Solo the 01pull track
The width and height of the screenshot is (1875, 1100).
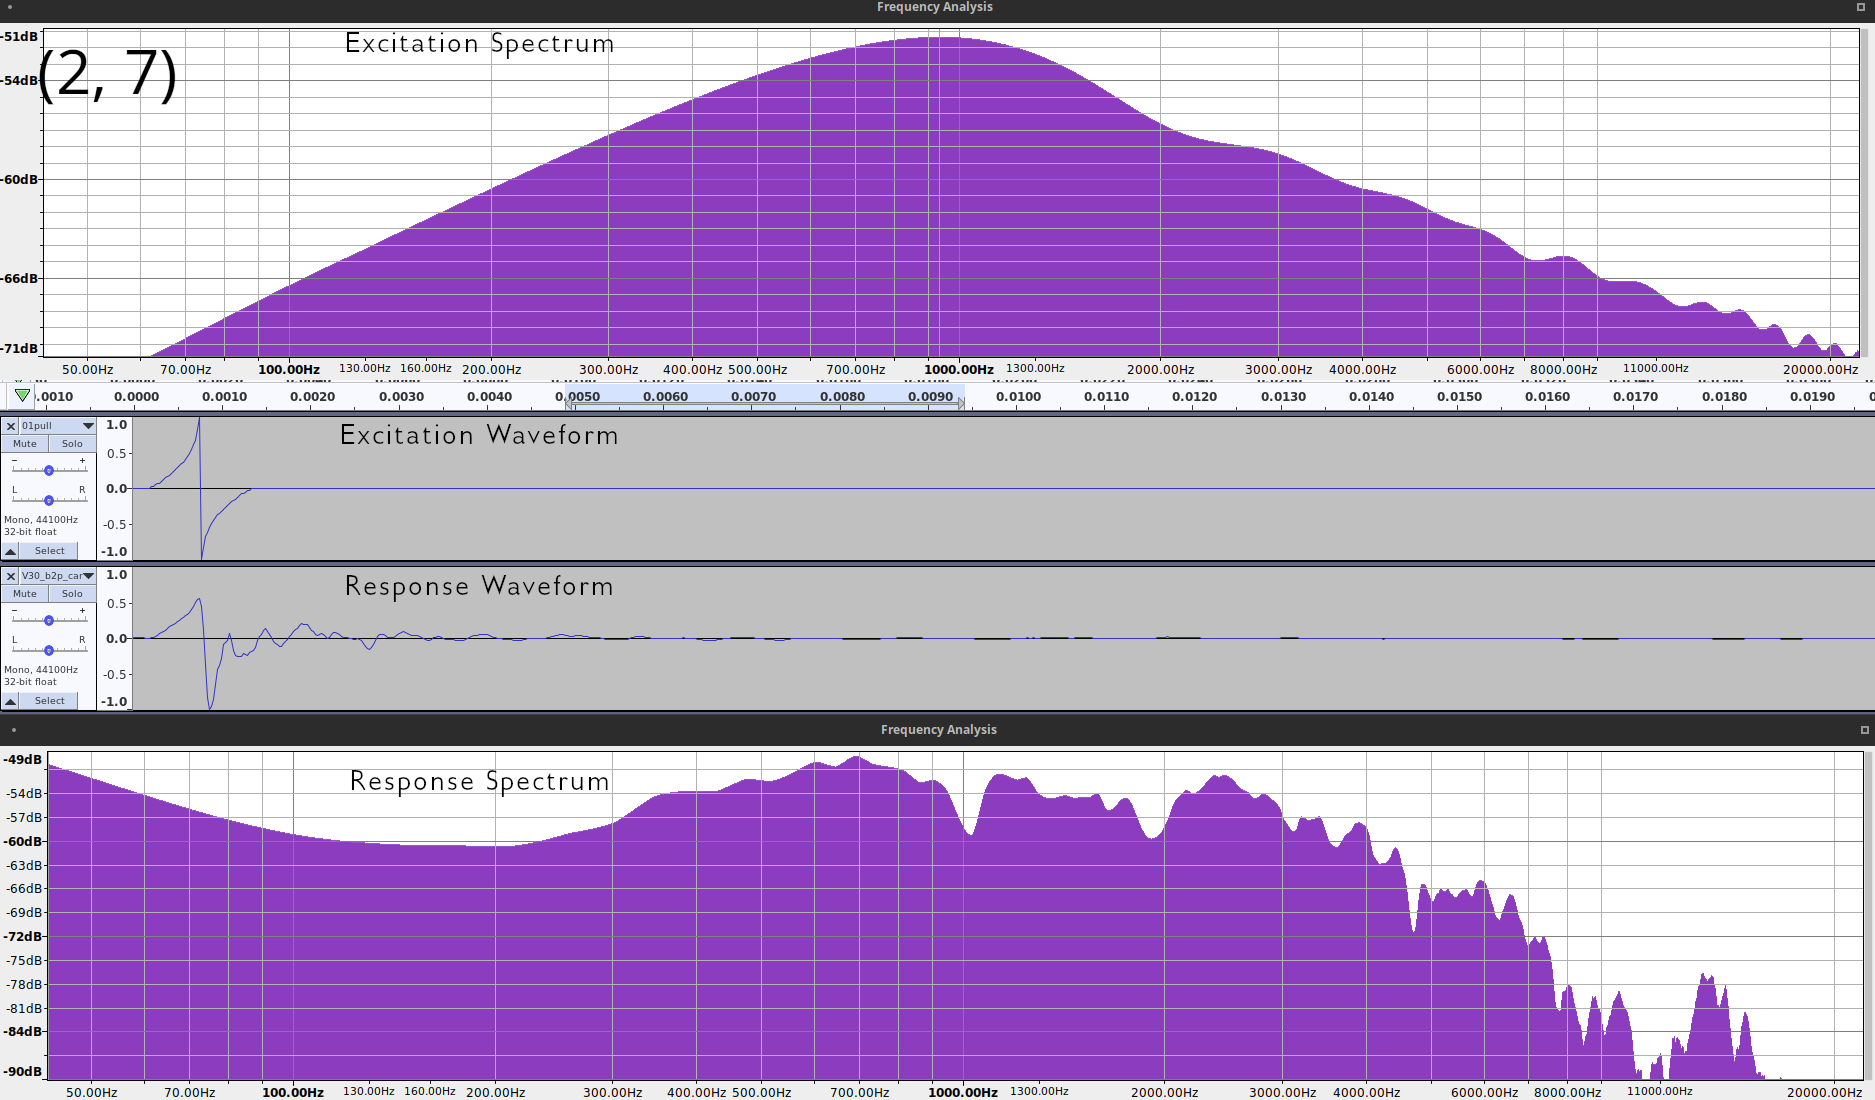(x=72, y=444)
